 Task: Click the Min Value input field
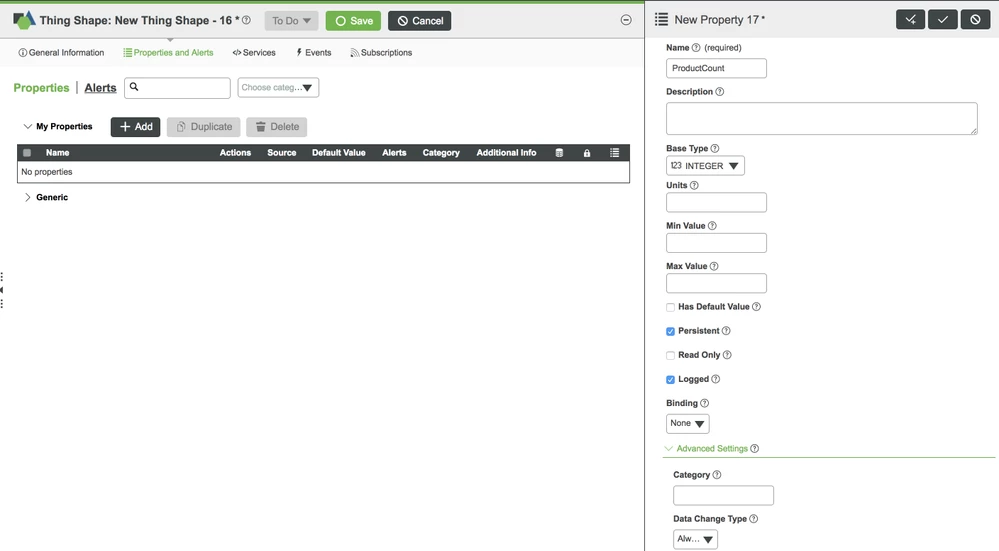[x=716, y=243]
